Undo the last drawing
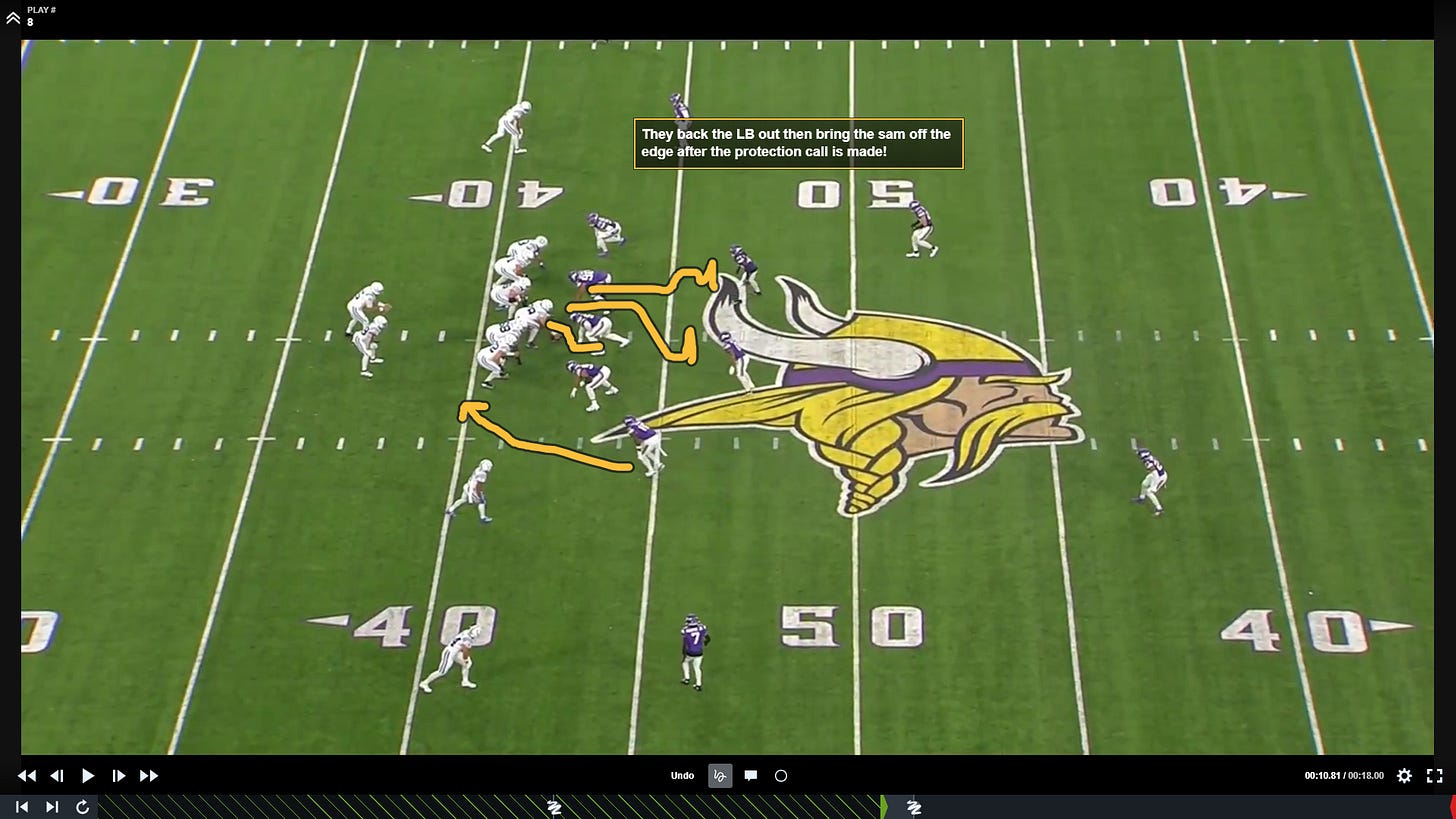1456x819 pixels. [x=682, y=776]
